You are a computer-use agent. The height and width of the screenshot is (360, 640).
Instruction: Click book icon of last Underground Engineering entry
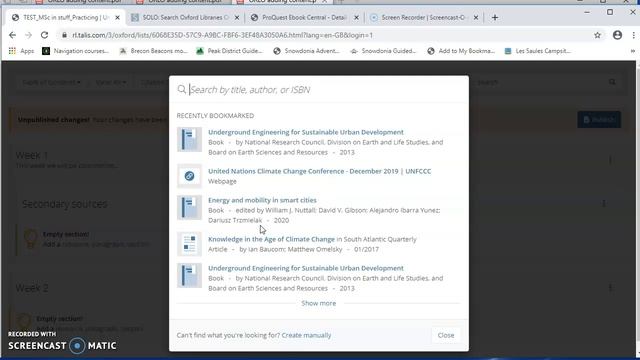(x=189, y=275)
